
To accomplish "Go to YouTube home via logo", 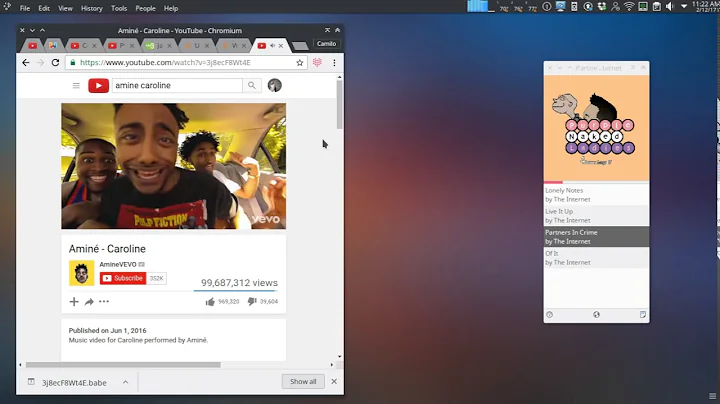I will pos(98,86).
